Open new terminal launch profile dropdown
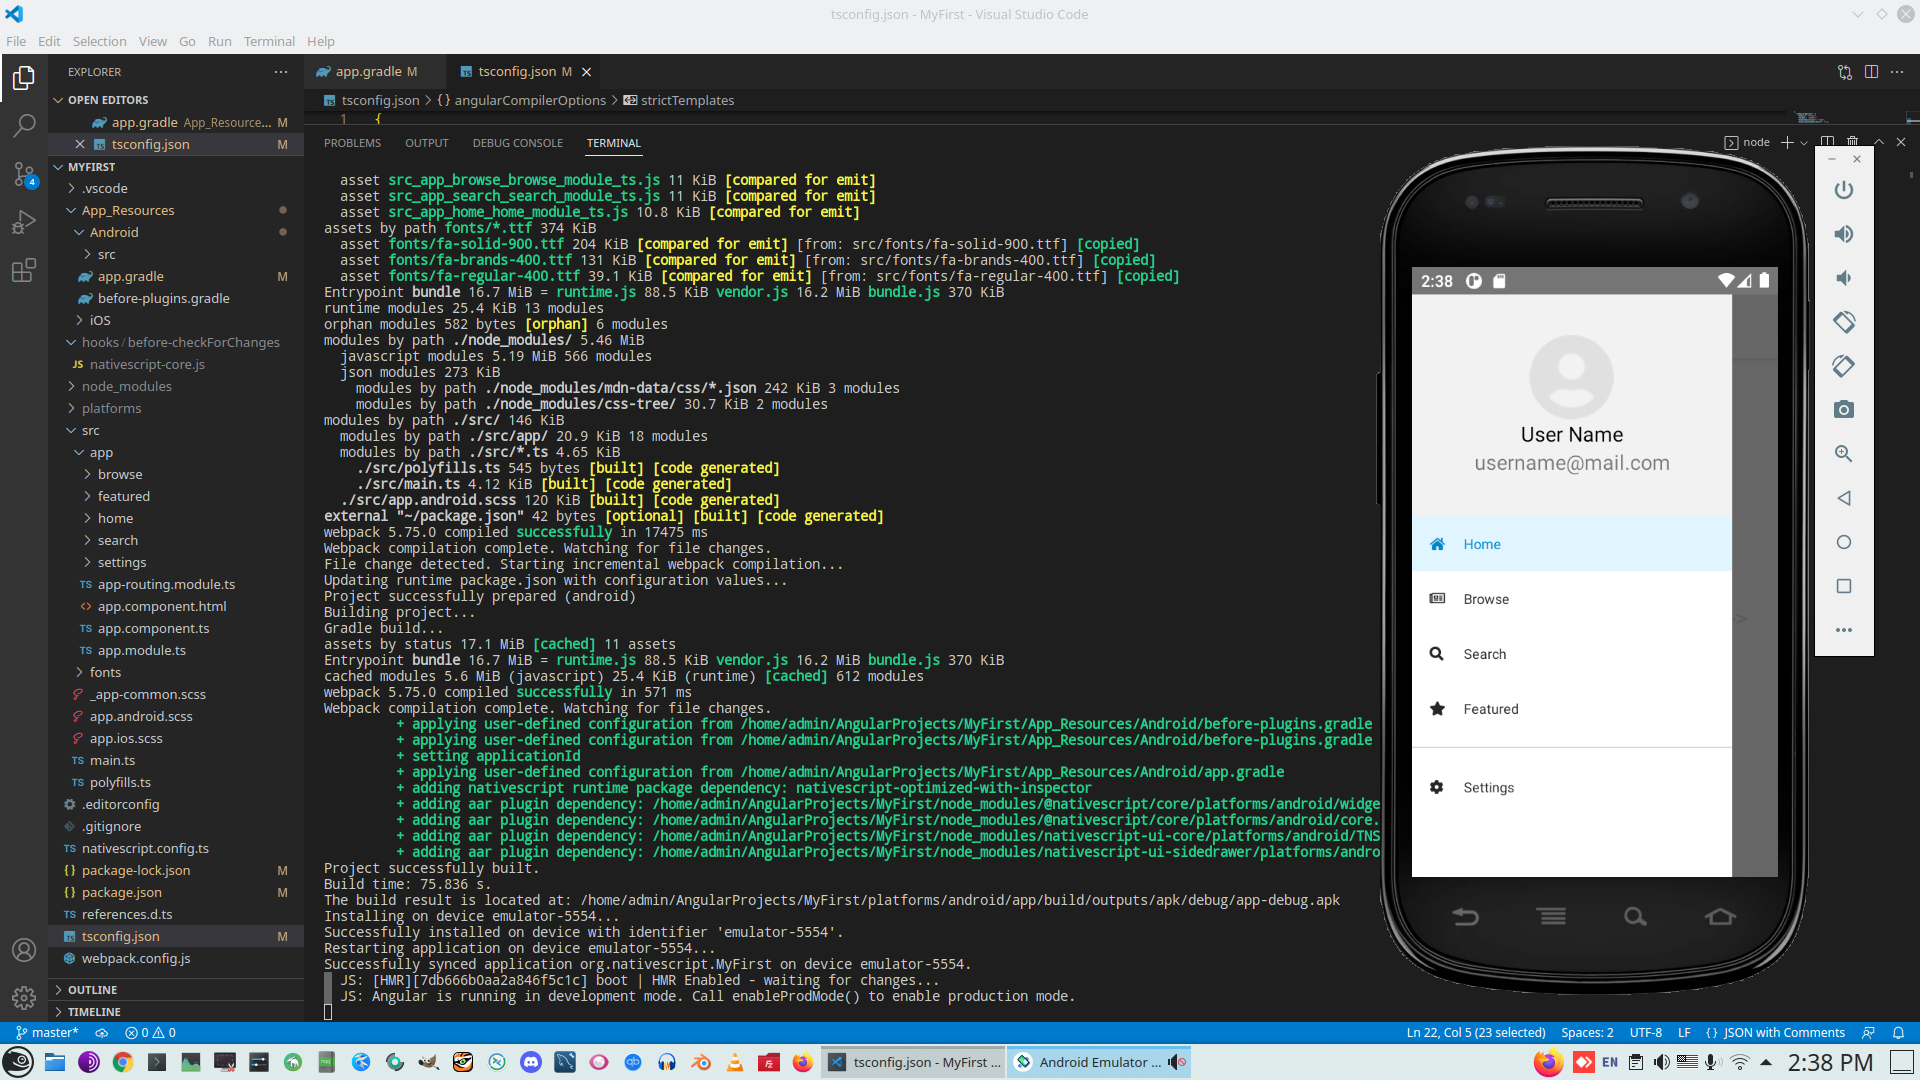 pos(1804,143)
